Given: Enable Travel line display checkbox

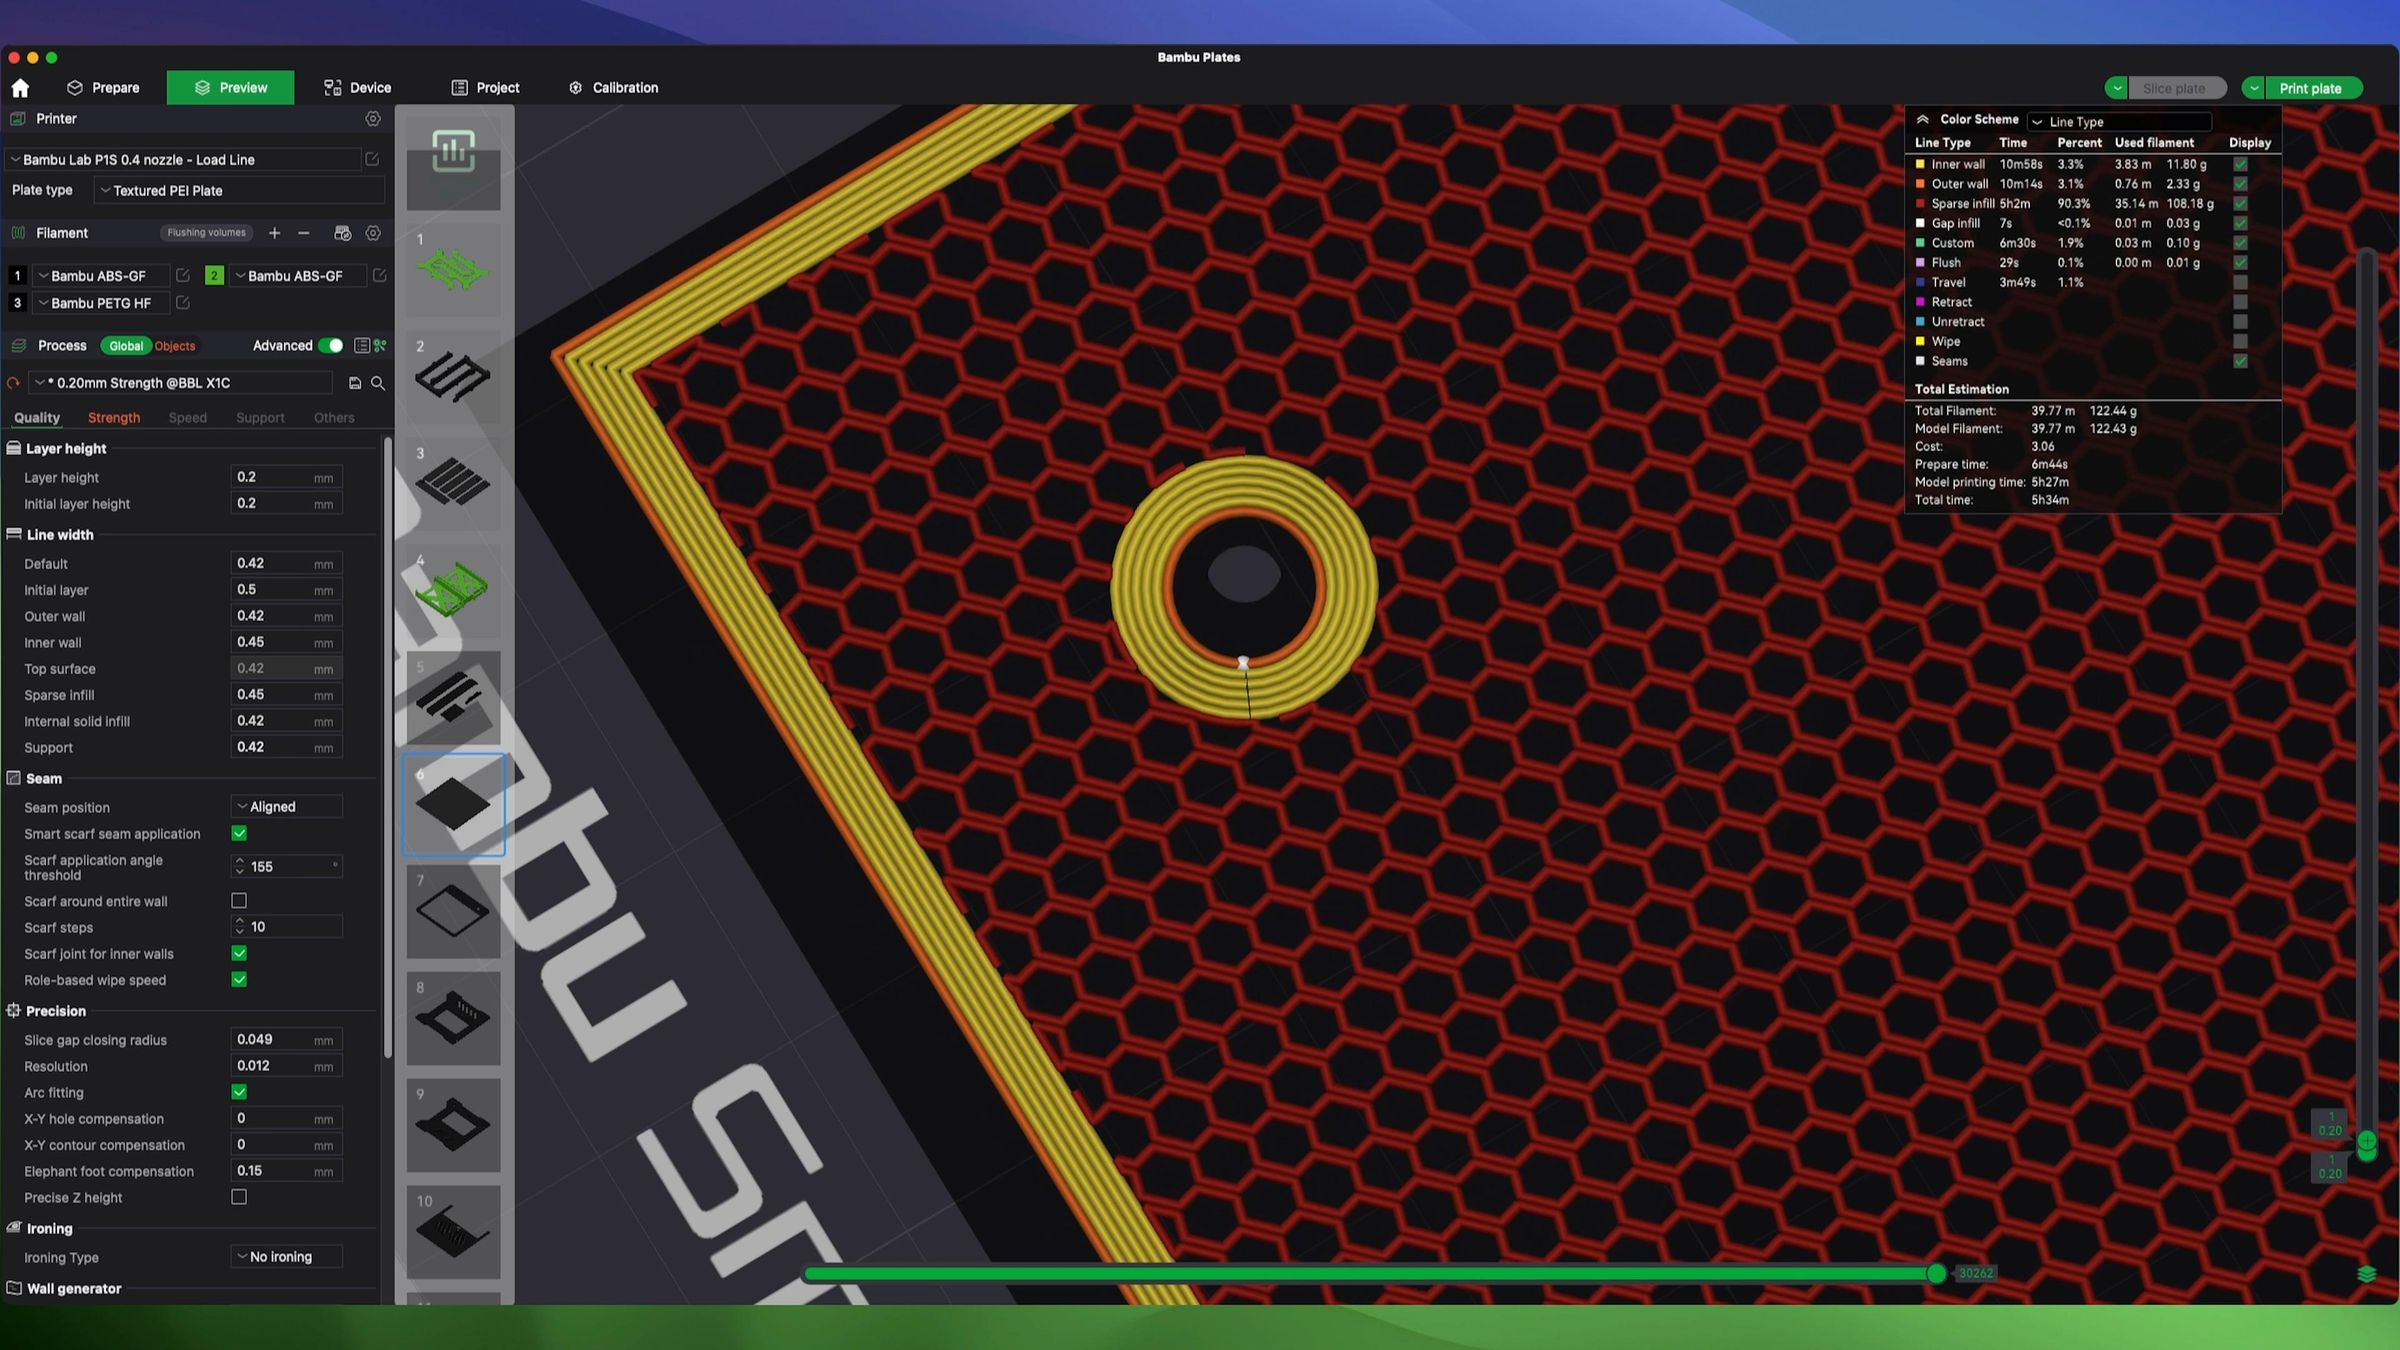Looking at the screenshot, I should (2240, 283).
